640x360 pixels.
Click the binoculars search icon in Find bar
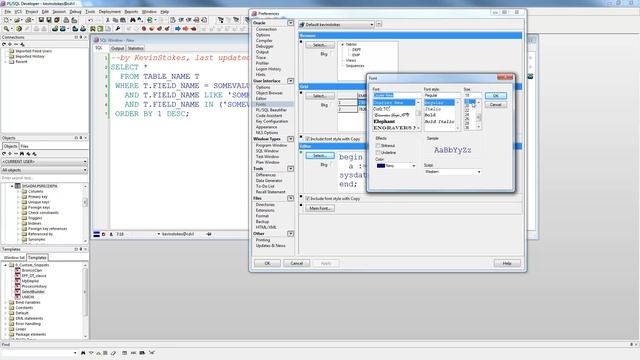coord(83,353)
